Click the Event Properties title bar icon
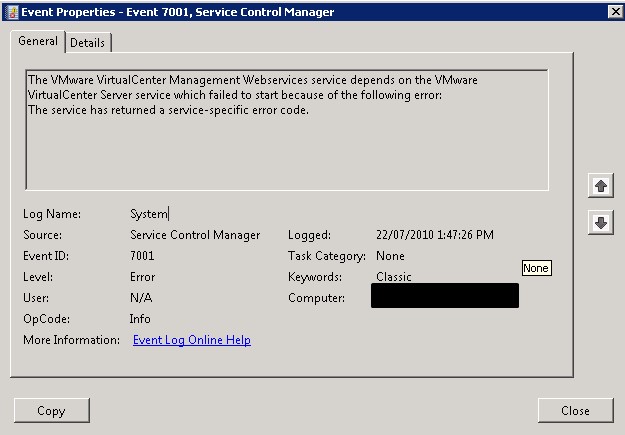 pos(11,12)
